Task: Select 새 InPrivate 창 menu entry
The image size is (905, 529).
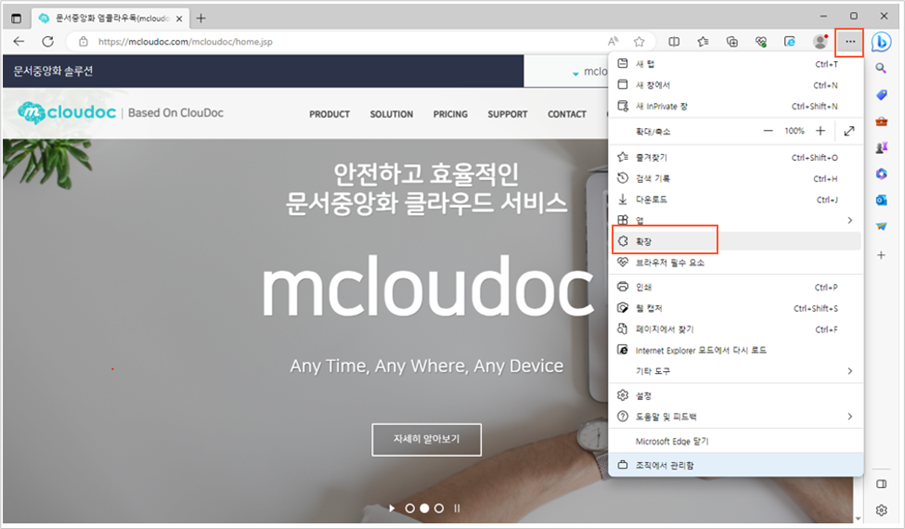Action: tap(736, 106)
